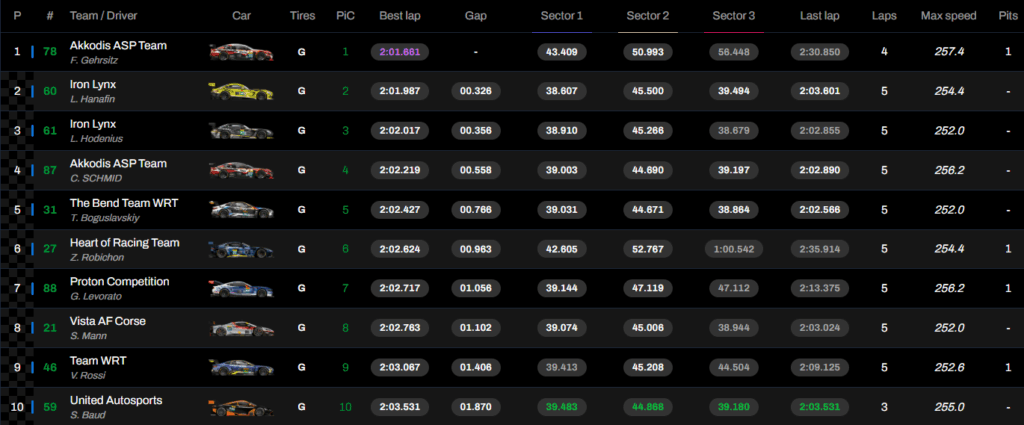Screen dimensions: 1024x425
Task: Click car number 59
Action: [50, 407]
